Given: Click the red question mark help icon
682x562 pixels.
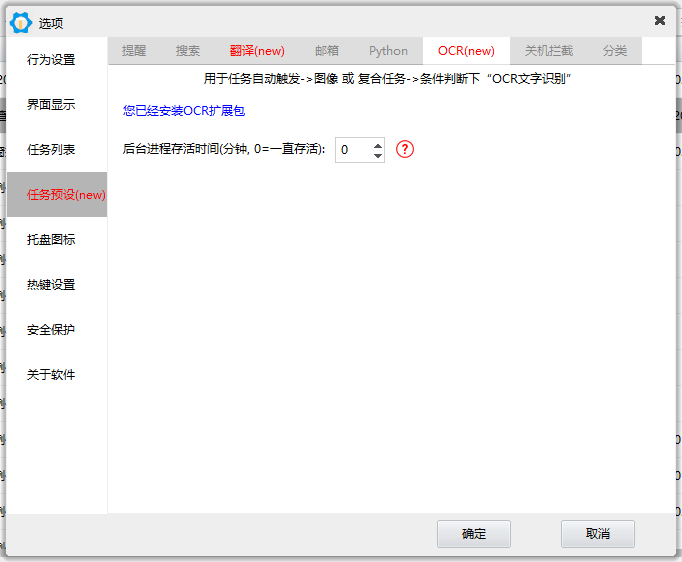Looking at the screenshot, I should point(405,149).
